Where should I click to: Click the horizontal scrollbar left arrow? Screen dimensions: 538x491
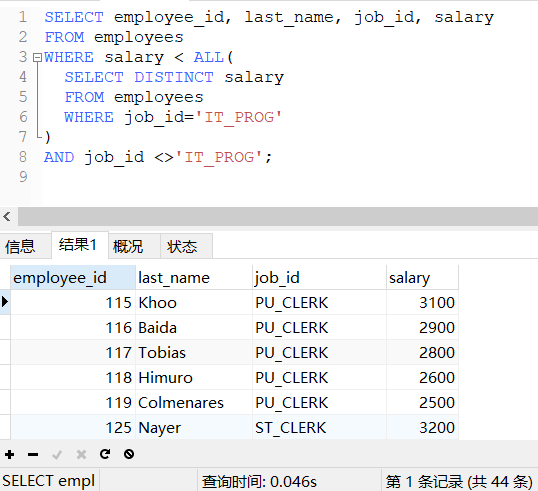click(7, 217)
